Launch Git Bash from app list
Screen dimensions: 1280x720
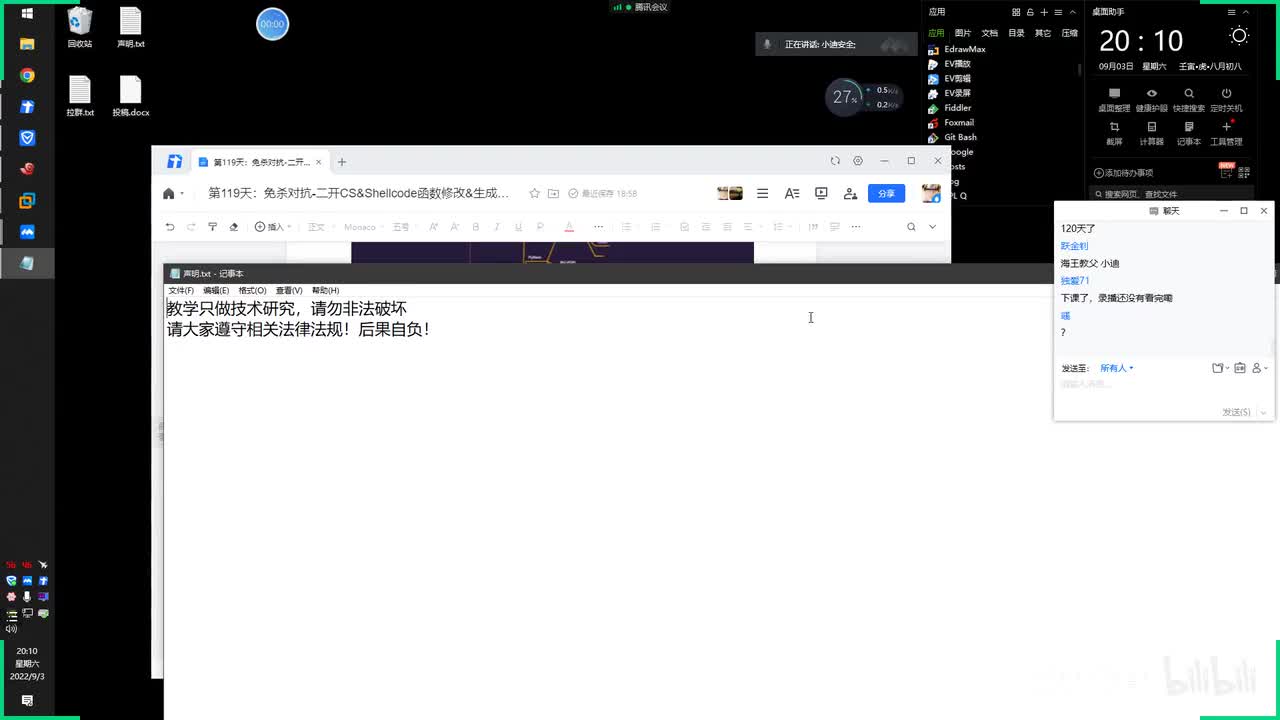click(952, 137)
